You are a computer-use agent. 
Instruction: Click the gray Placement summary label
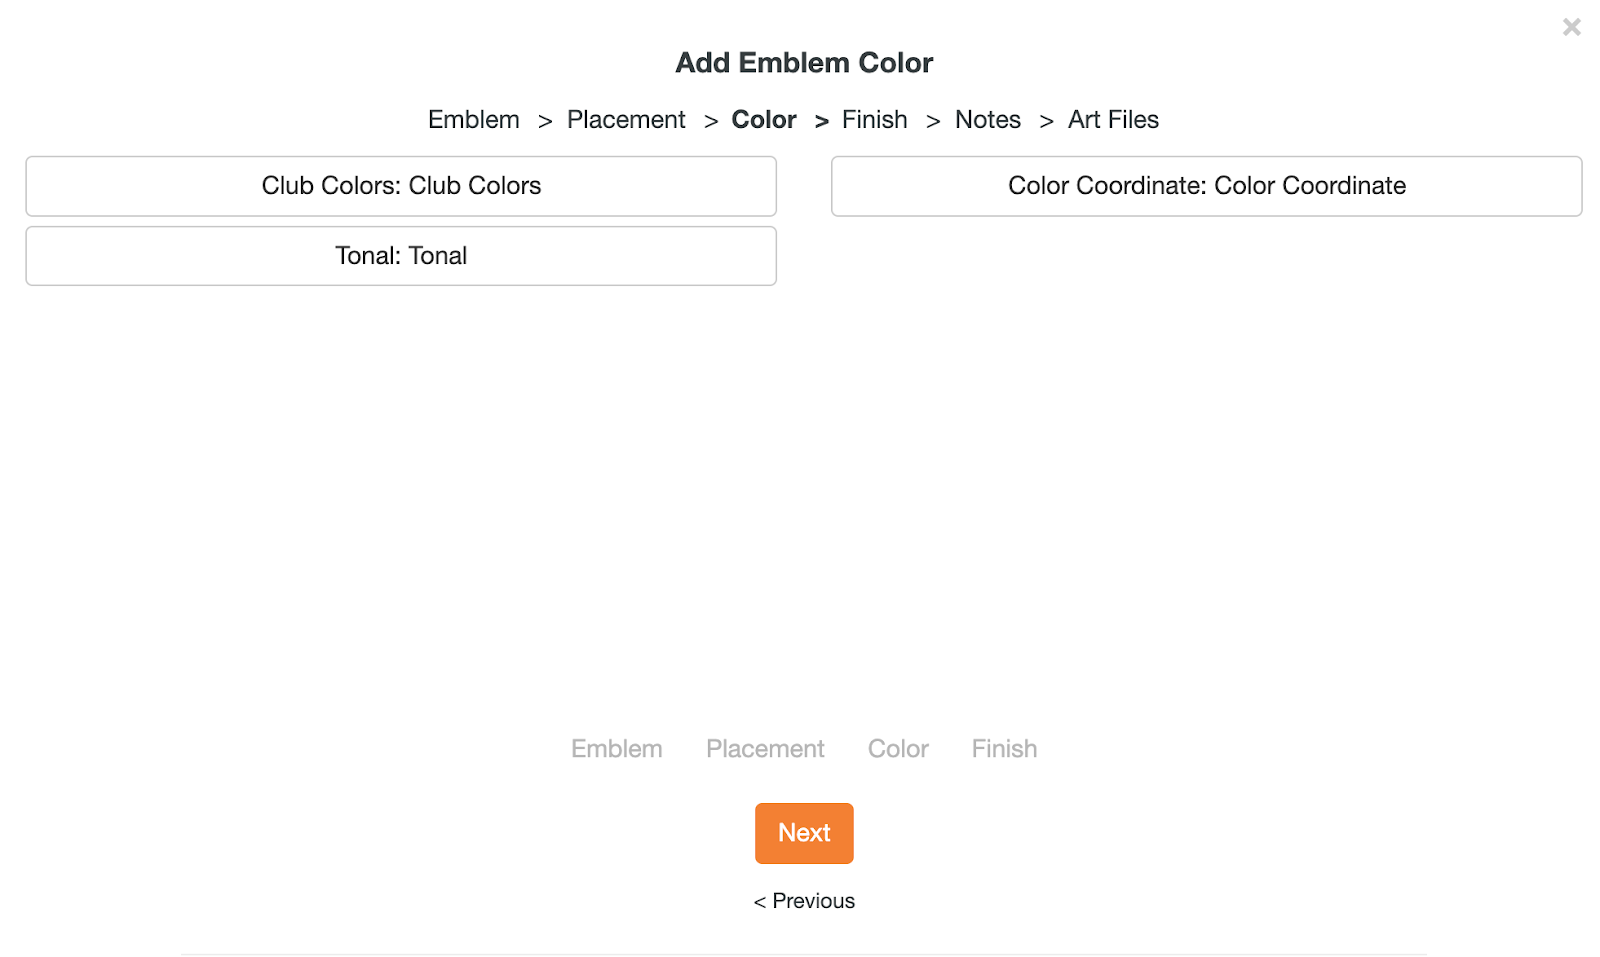pyautogui.click(x=765, y=749)
